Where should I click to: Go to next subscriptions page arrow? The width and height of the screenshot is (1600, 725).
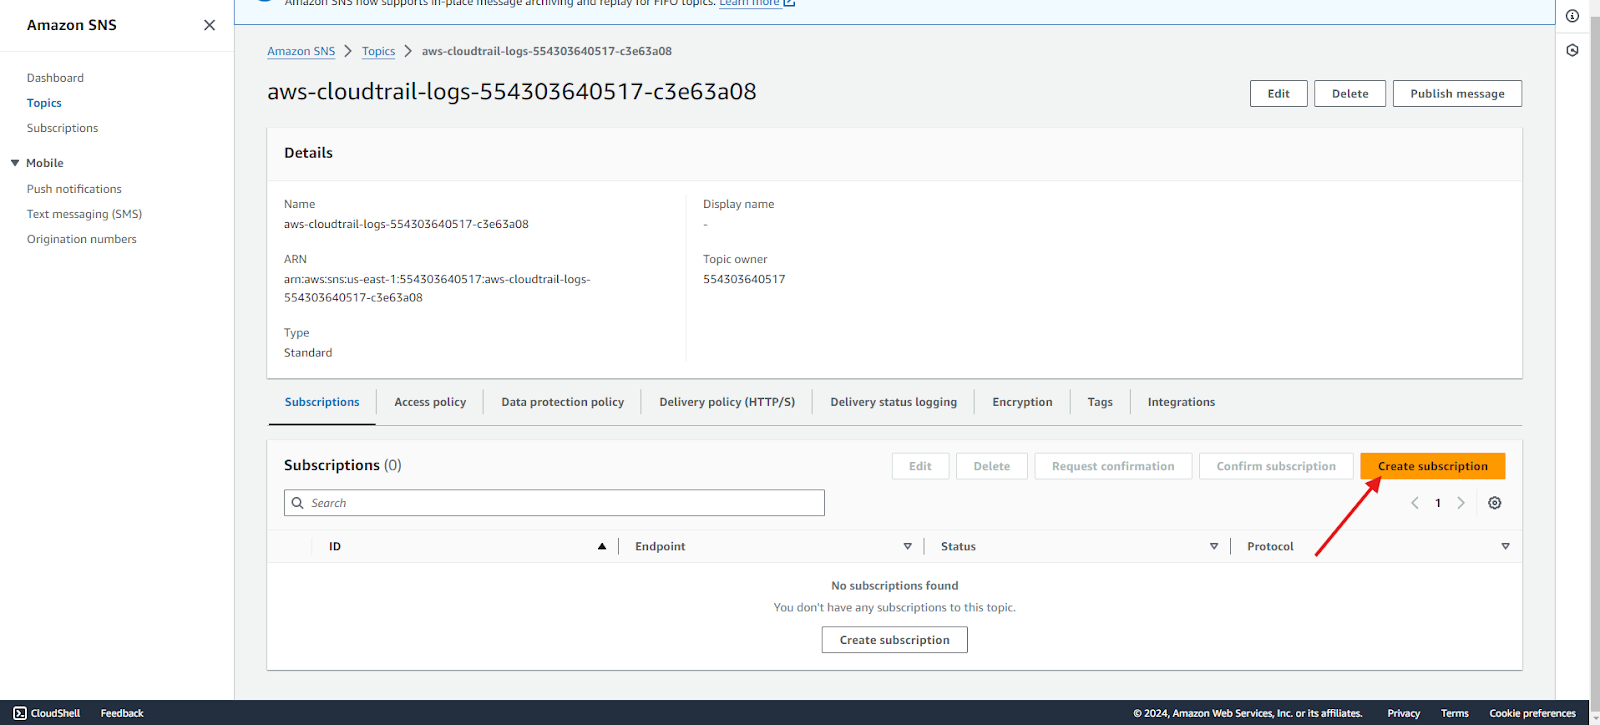pyautogui.click(x=1461, y=503)
